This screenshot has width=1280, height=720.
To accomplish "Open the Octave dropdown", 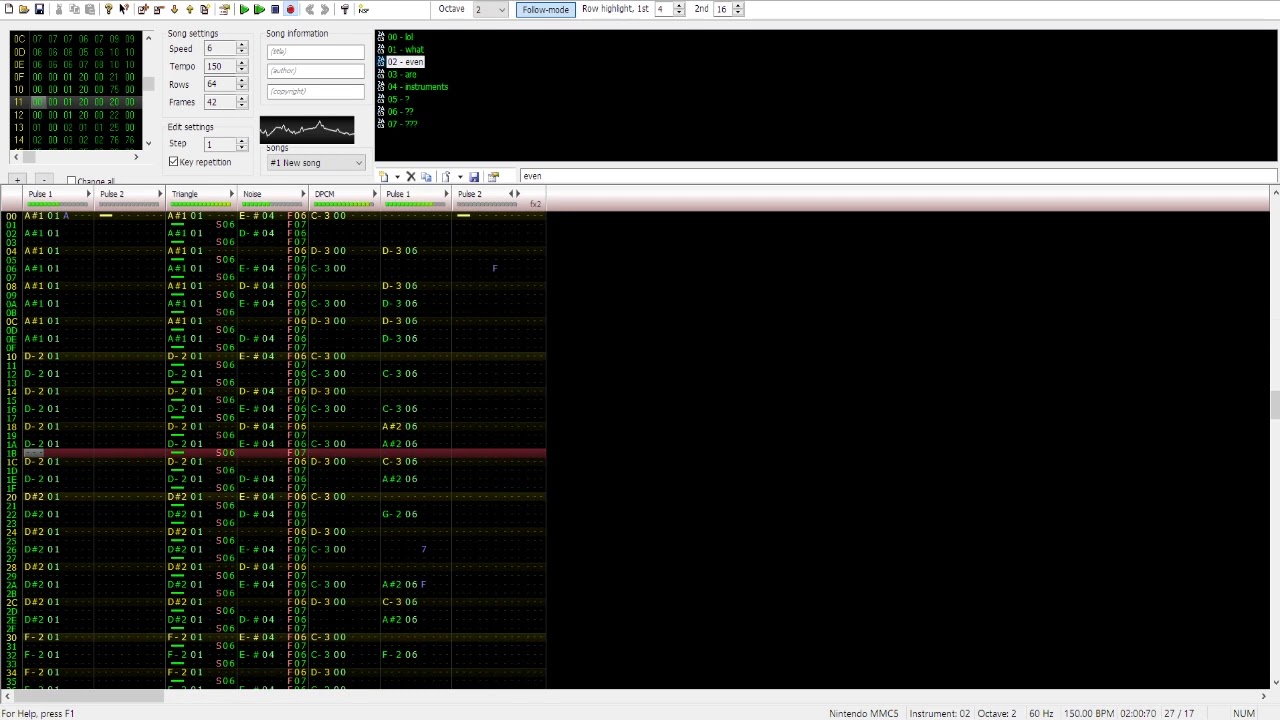I will (x=490, y=9).
